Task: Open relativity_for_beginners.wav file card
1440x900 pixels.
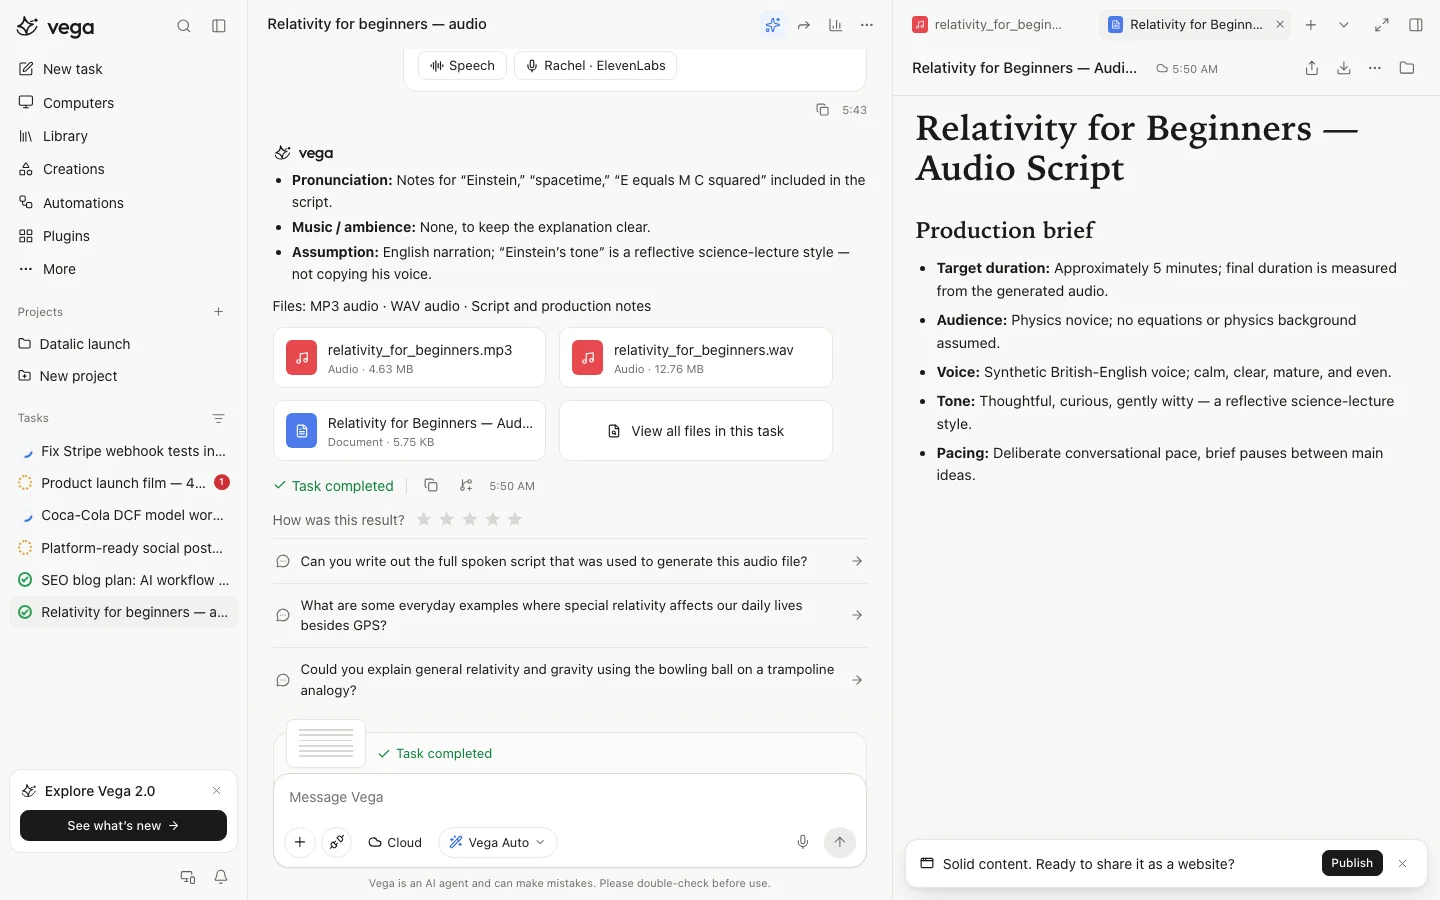Action: coord(696,358)
